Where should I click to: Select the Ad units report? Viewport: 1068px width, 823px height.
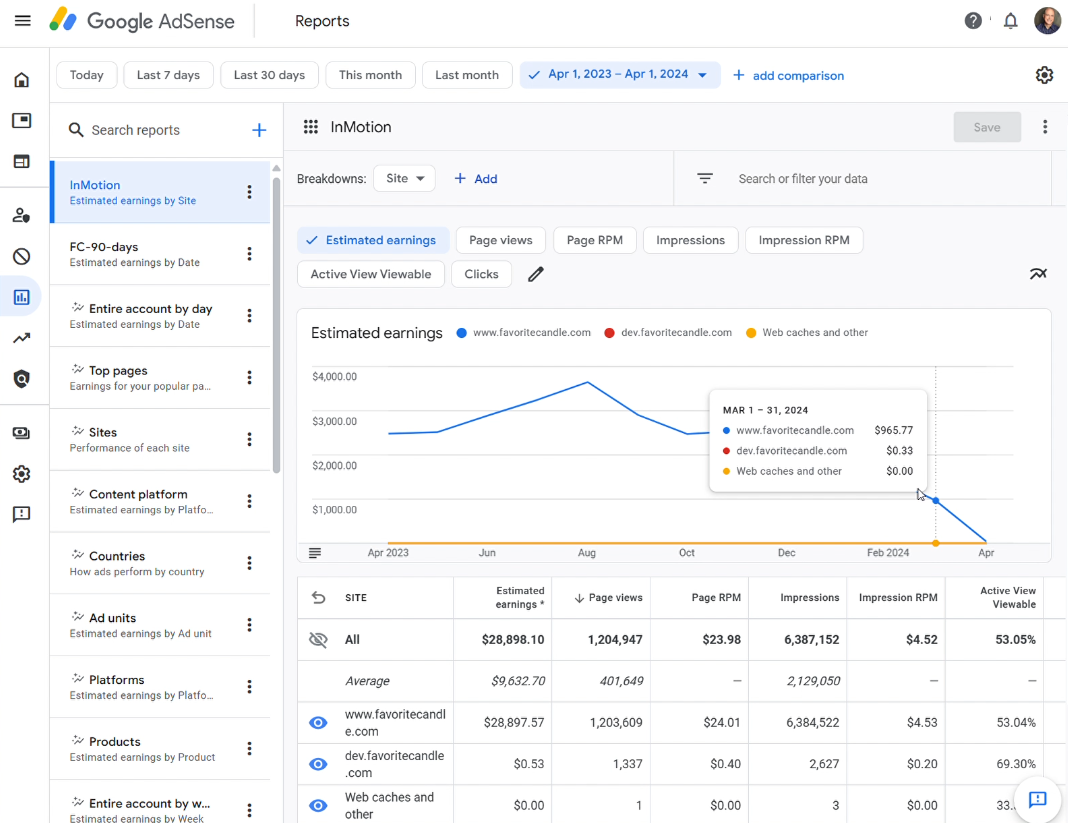click(x=160, y=625)
